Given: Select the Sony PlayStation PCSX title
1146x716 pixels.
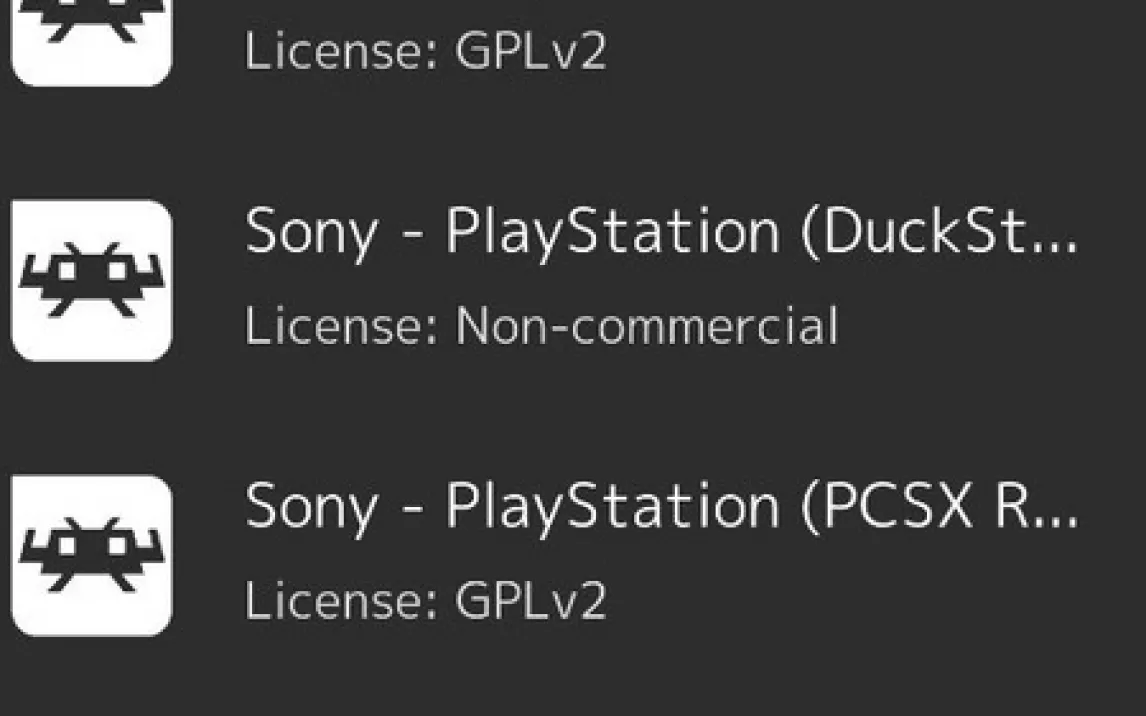Looking at the screenshot, I should tap(661, 507).
